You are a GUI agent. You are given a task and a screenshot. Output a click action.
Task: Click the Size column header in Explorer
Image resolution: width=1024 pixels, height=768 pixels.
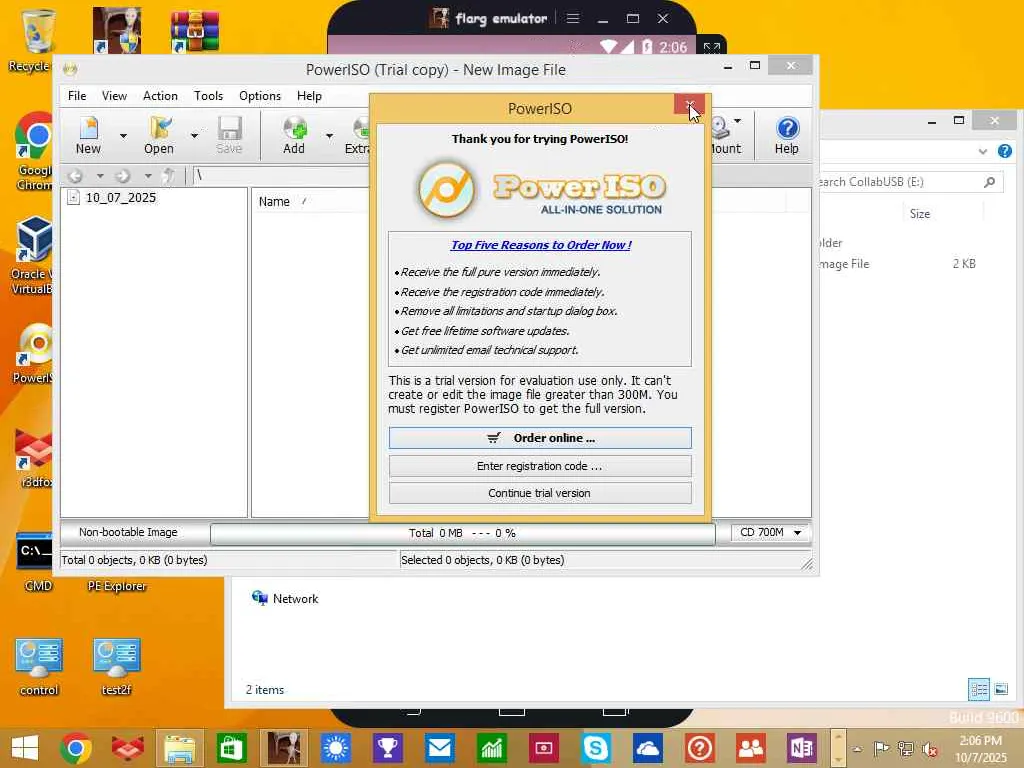pyautogui.click(x=920, y=214)
